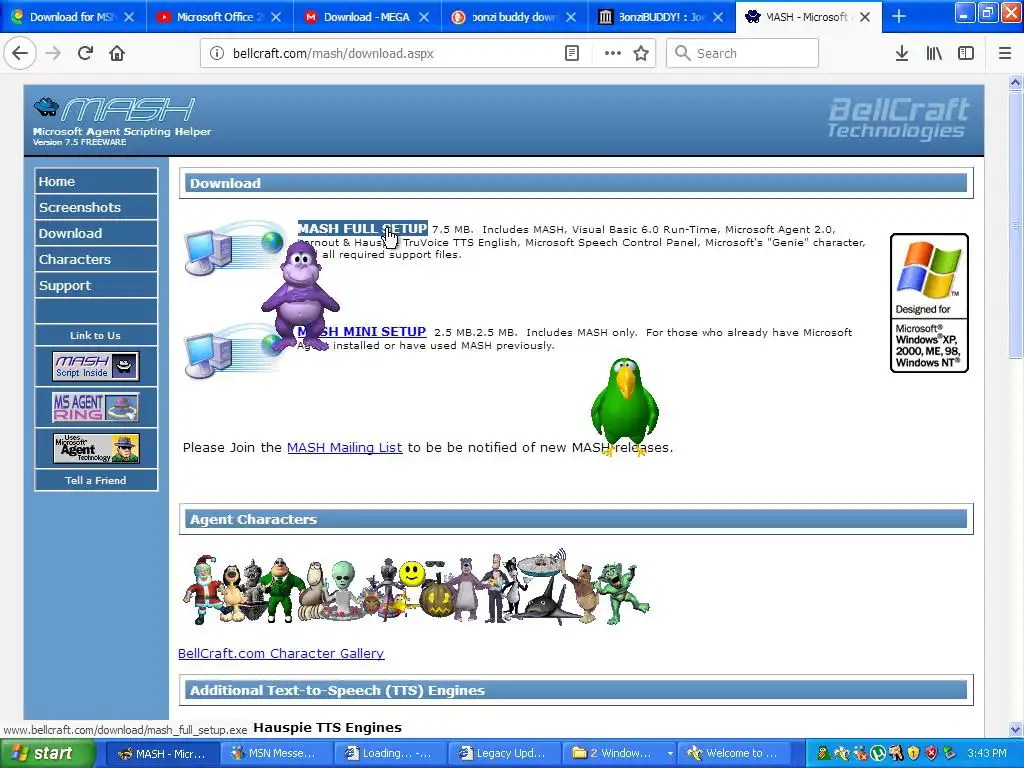Open Support in the MASH sidebar
The image size is (1024, 768).
pos(96,286)
